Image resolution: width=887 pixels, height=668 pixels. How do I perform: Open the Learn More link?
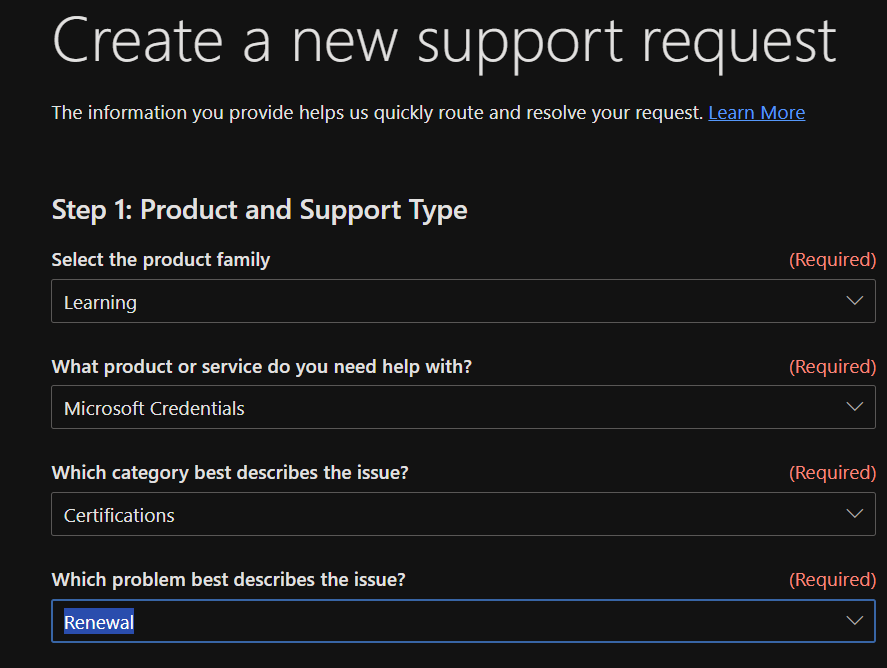coord(756,113)
